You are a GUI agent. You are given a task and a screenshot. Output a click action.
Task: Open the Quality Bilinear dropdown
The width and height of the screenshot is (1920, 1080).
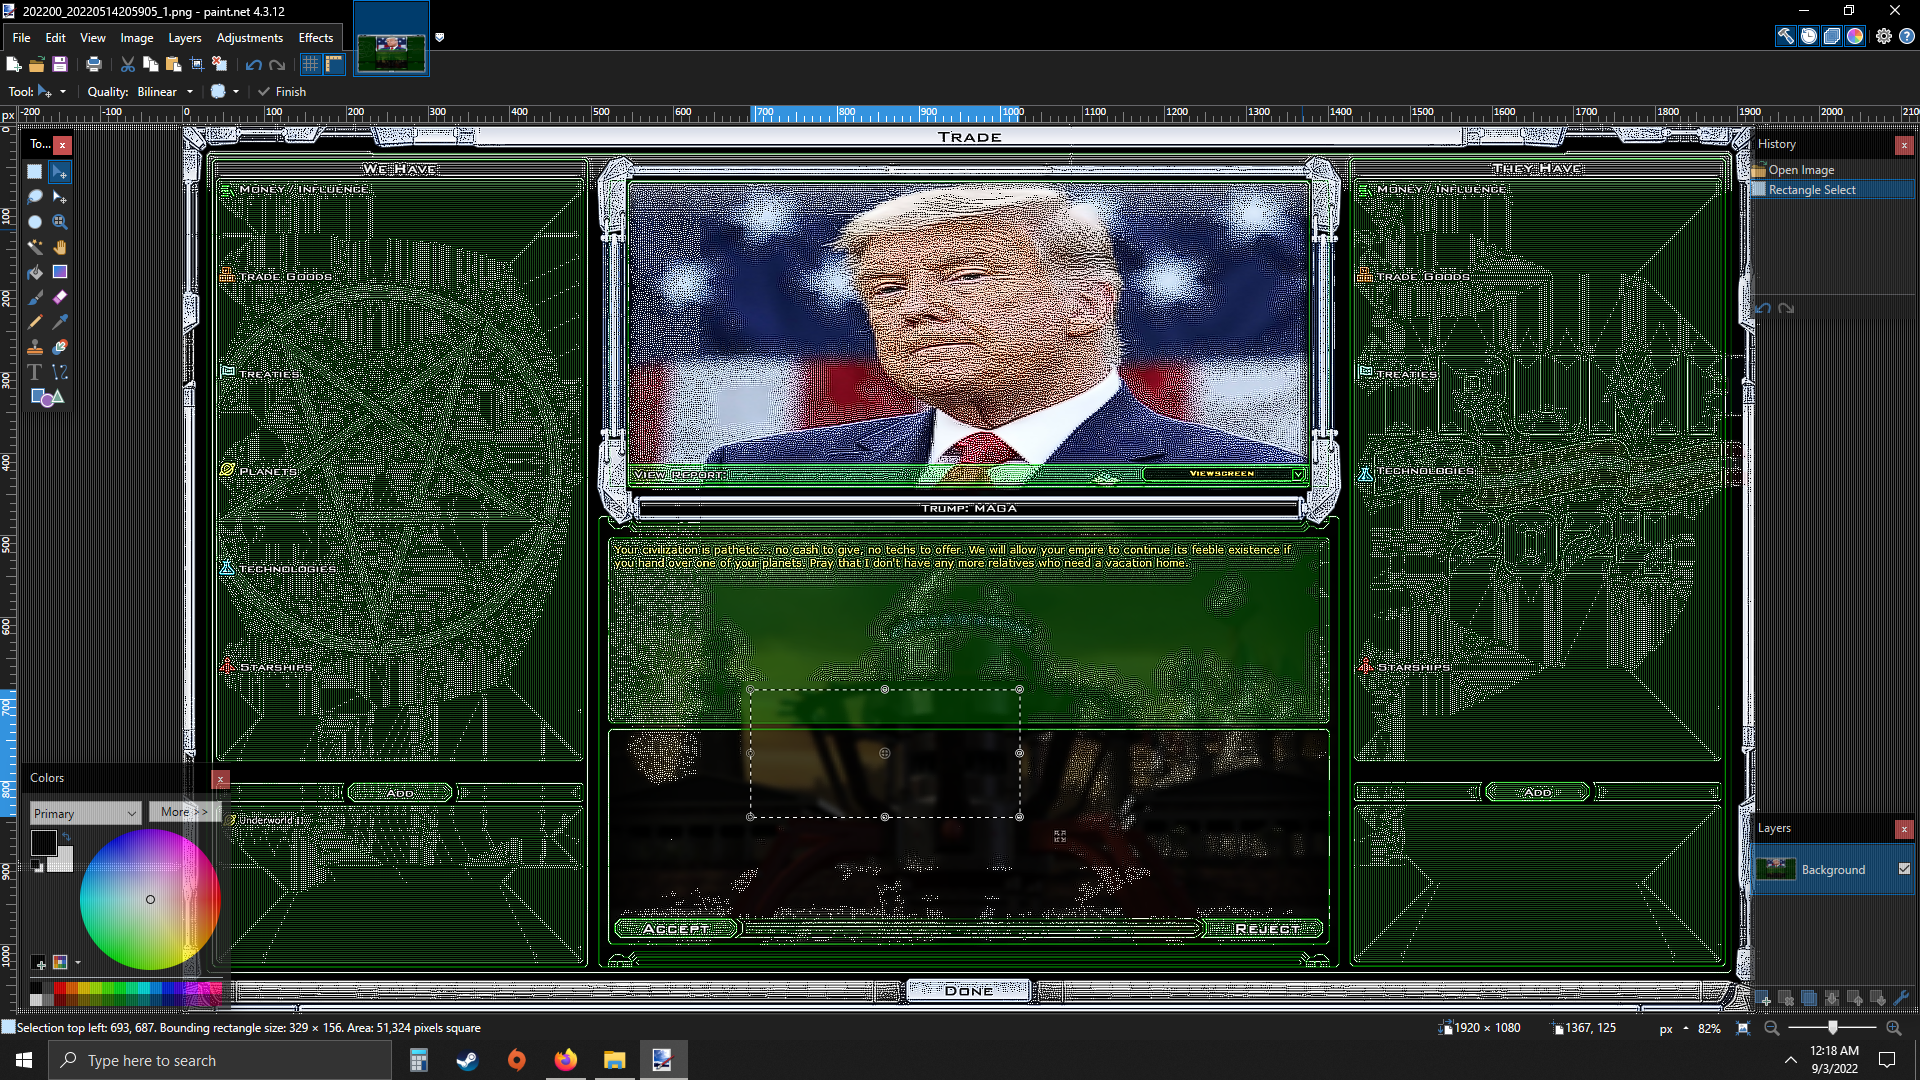point(165,91)
